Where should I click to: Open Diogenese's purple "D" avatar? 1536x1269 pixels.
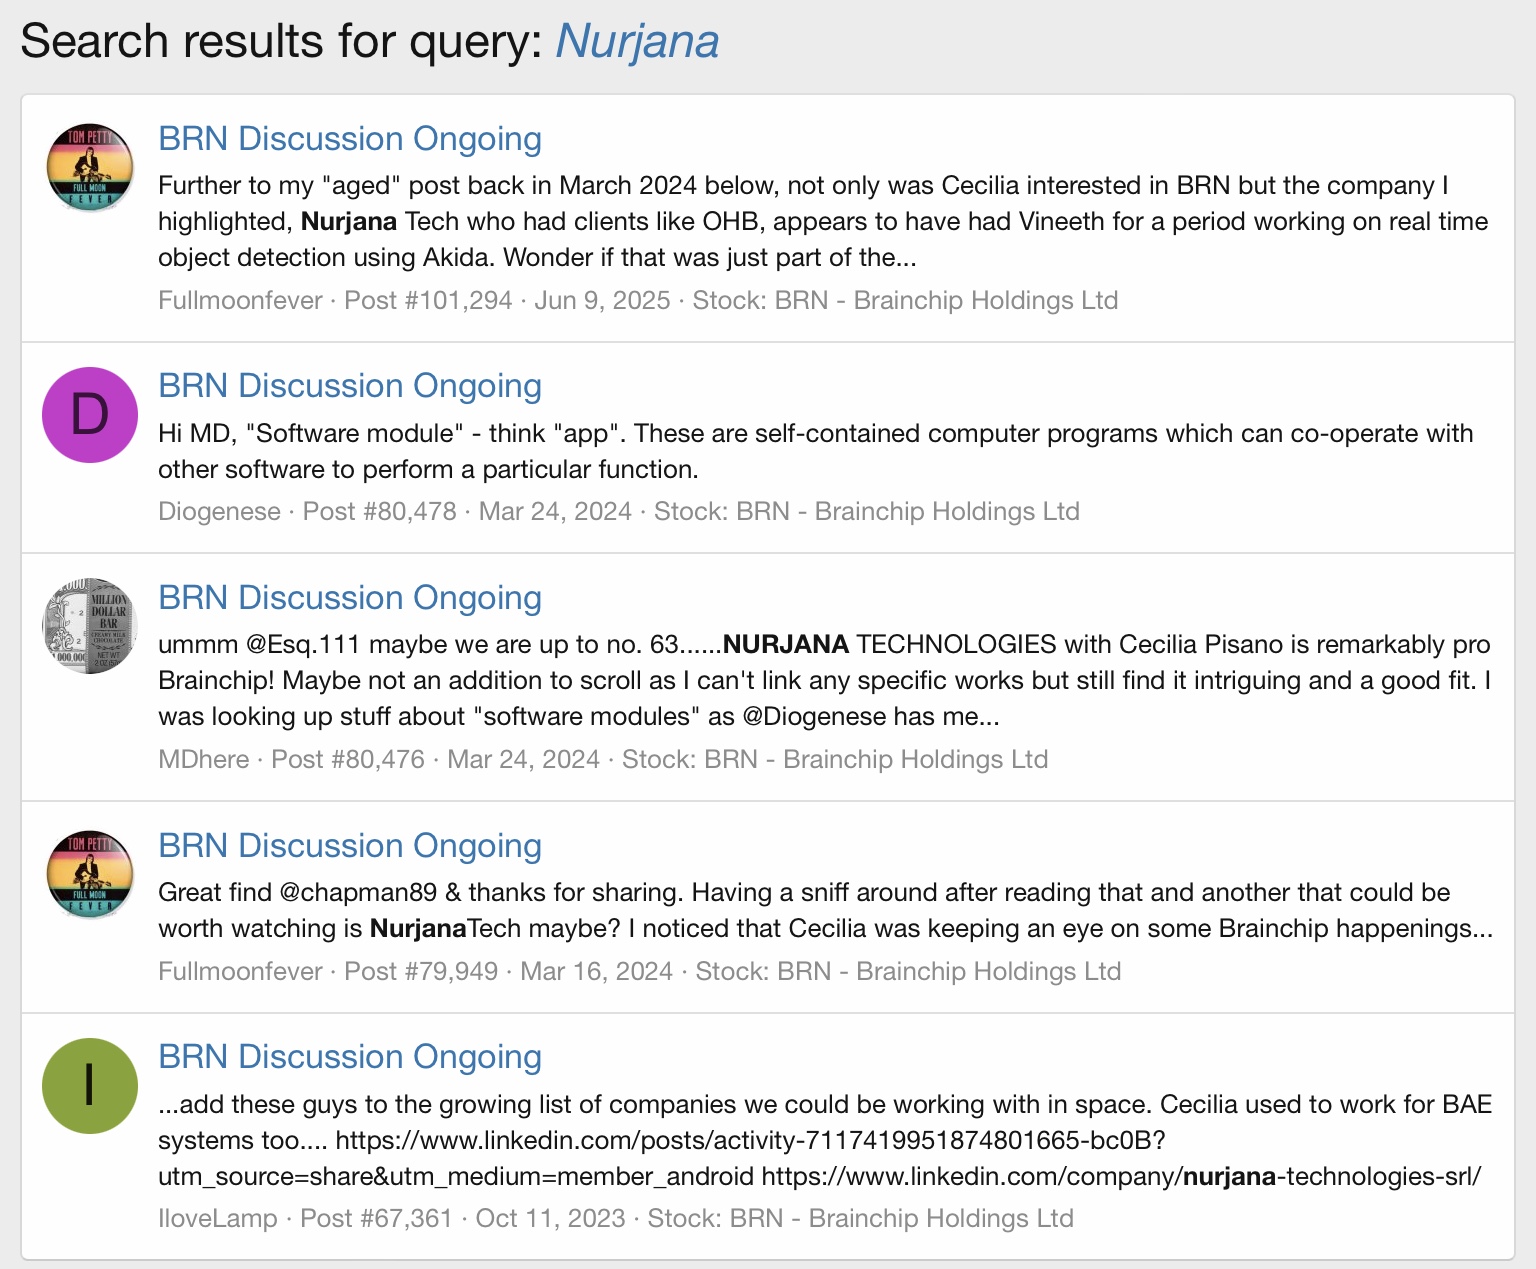coord(90,415)
